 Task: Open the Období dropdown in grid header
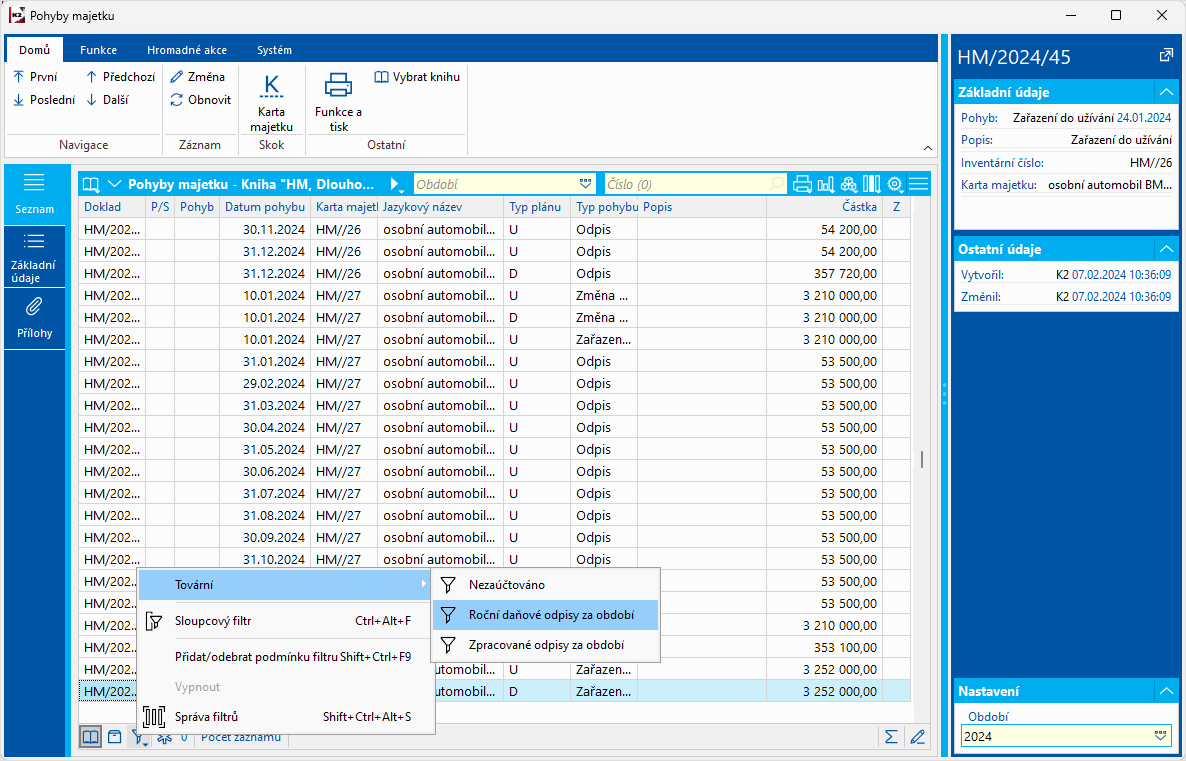point(585,184)
